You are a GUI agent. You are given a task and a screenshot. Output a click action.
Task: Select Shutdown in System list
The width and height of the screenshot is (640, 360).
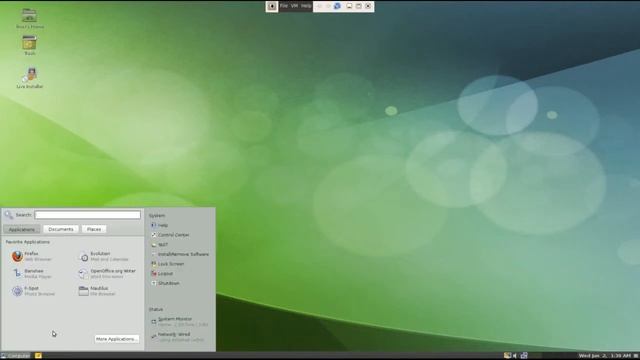(165, 283)
